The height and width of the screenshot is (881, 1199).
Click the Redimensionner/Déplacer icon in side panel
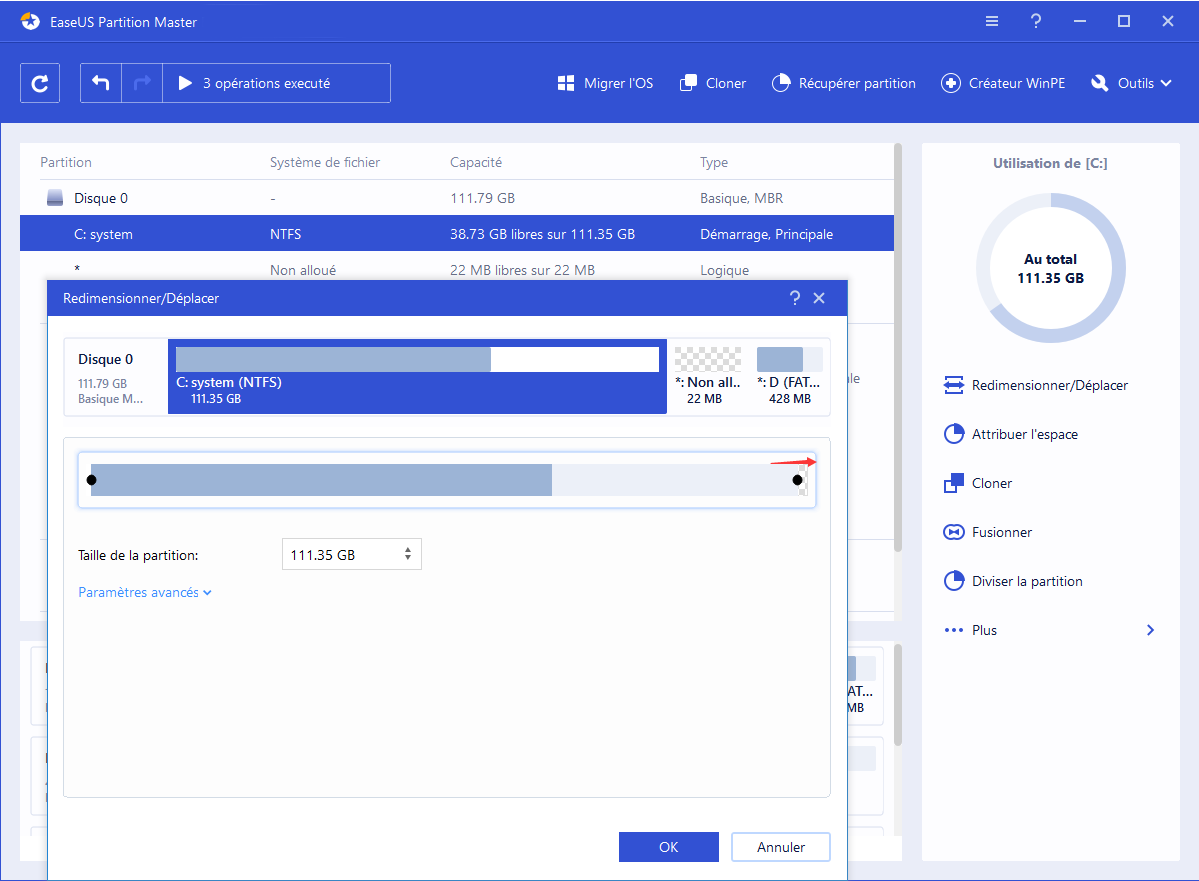pyautogui.click(x=954, y=385)
